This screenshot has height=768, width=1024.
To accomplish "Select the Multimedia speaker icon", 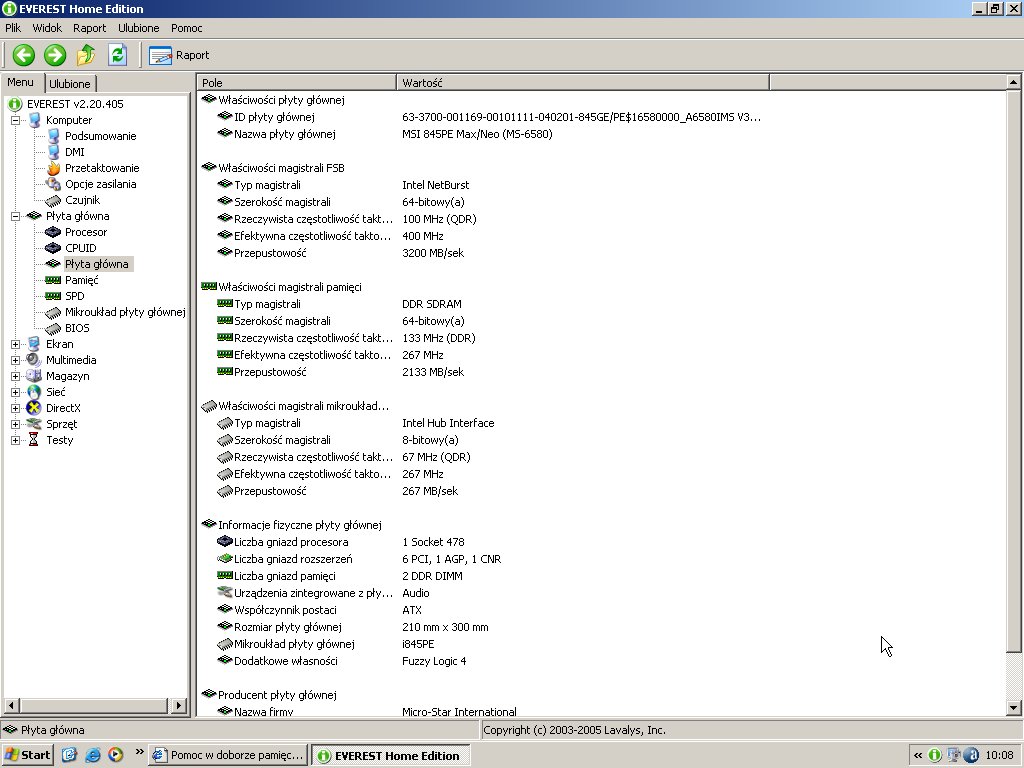I will pos(34,360).
